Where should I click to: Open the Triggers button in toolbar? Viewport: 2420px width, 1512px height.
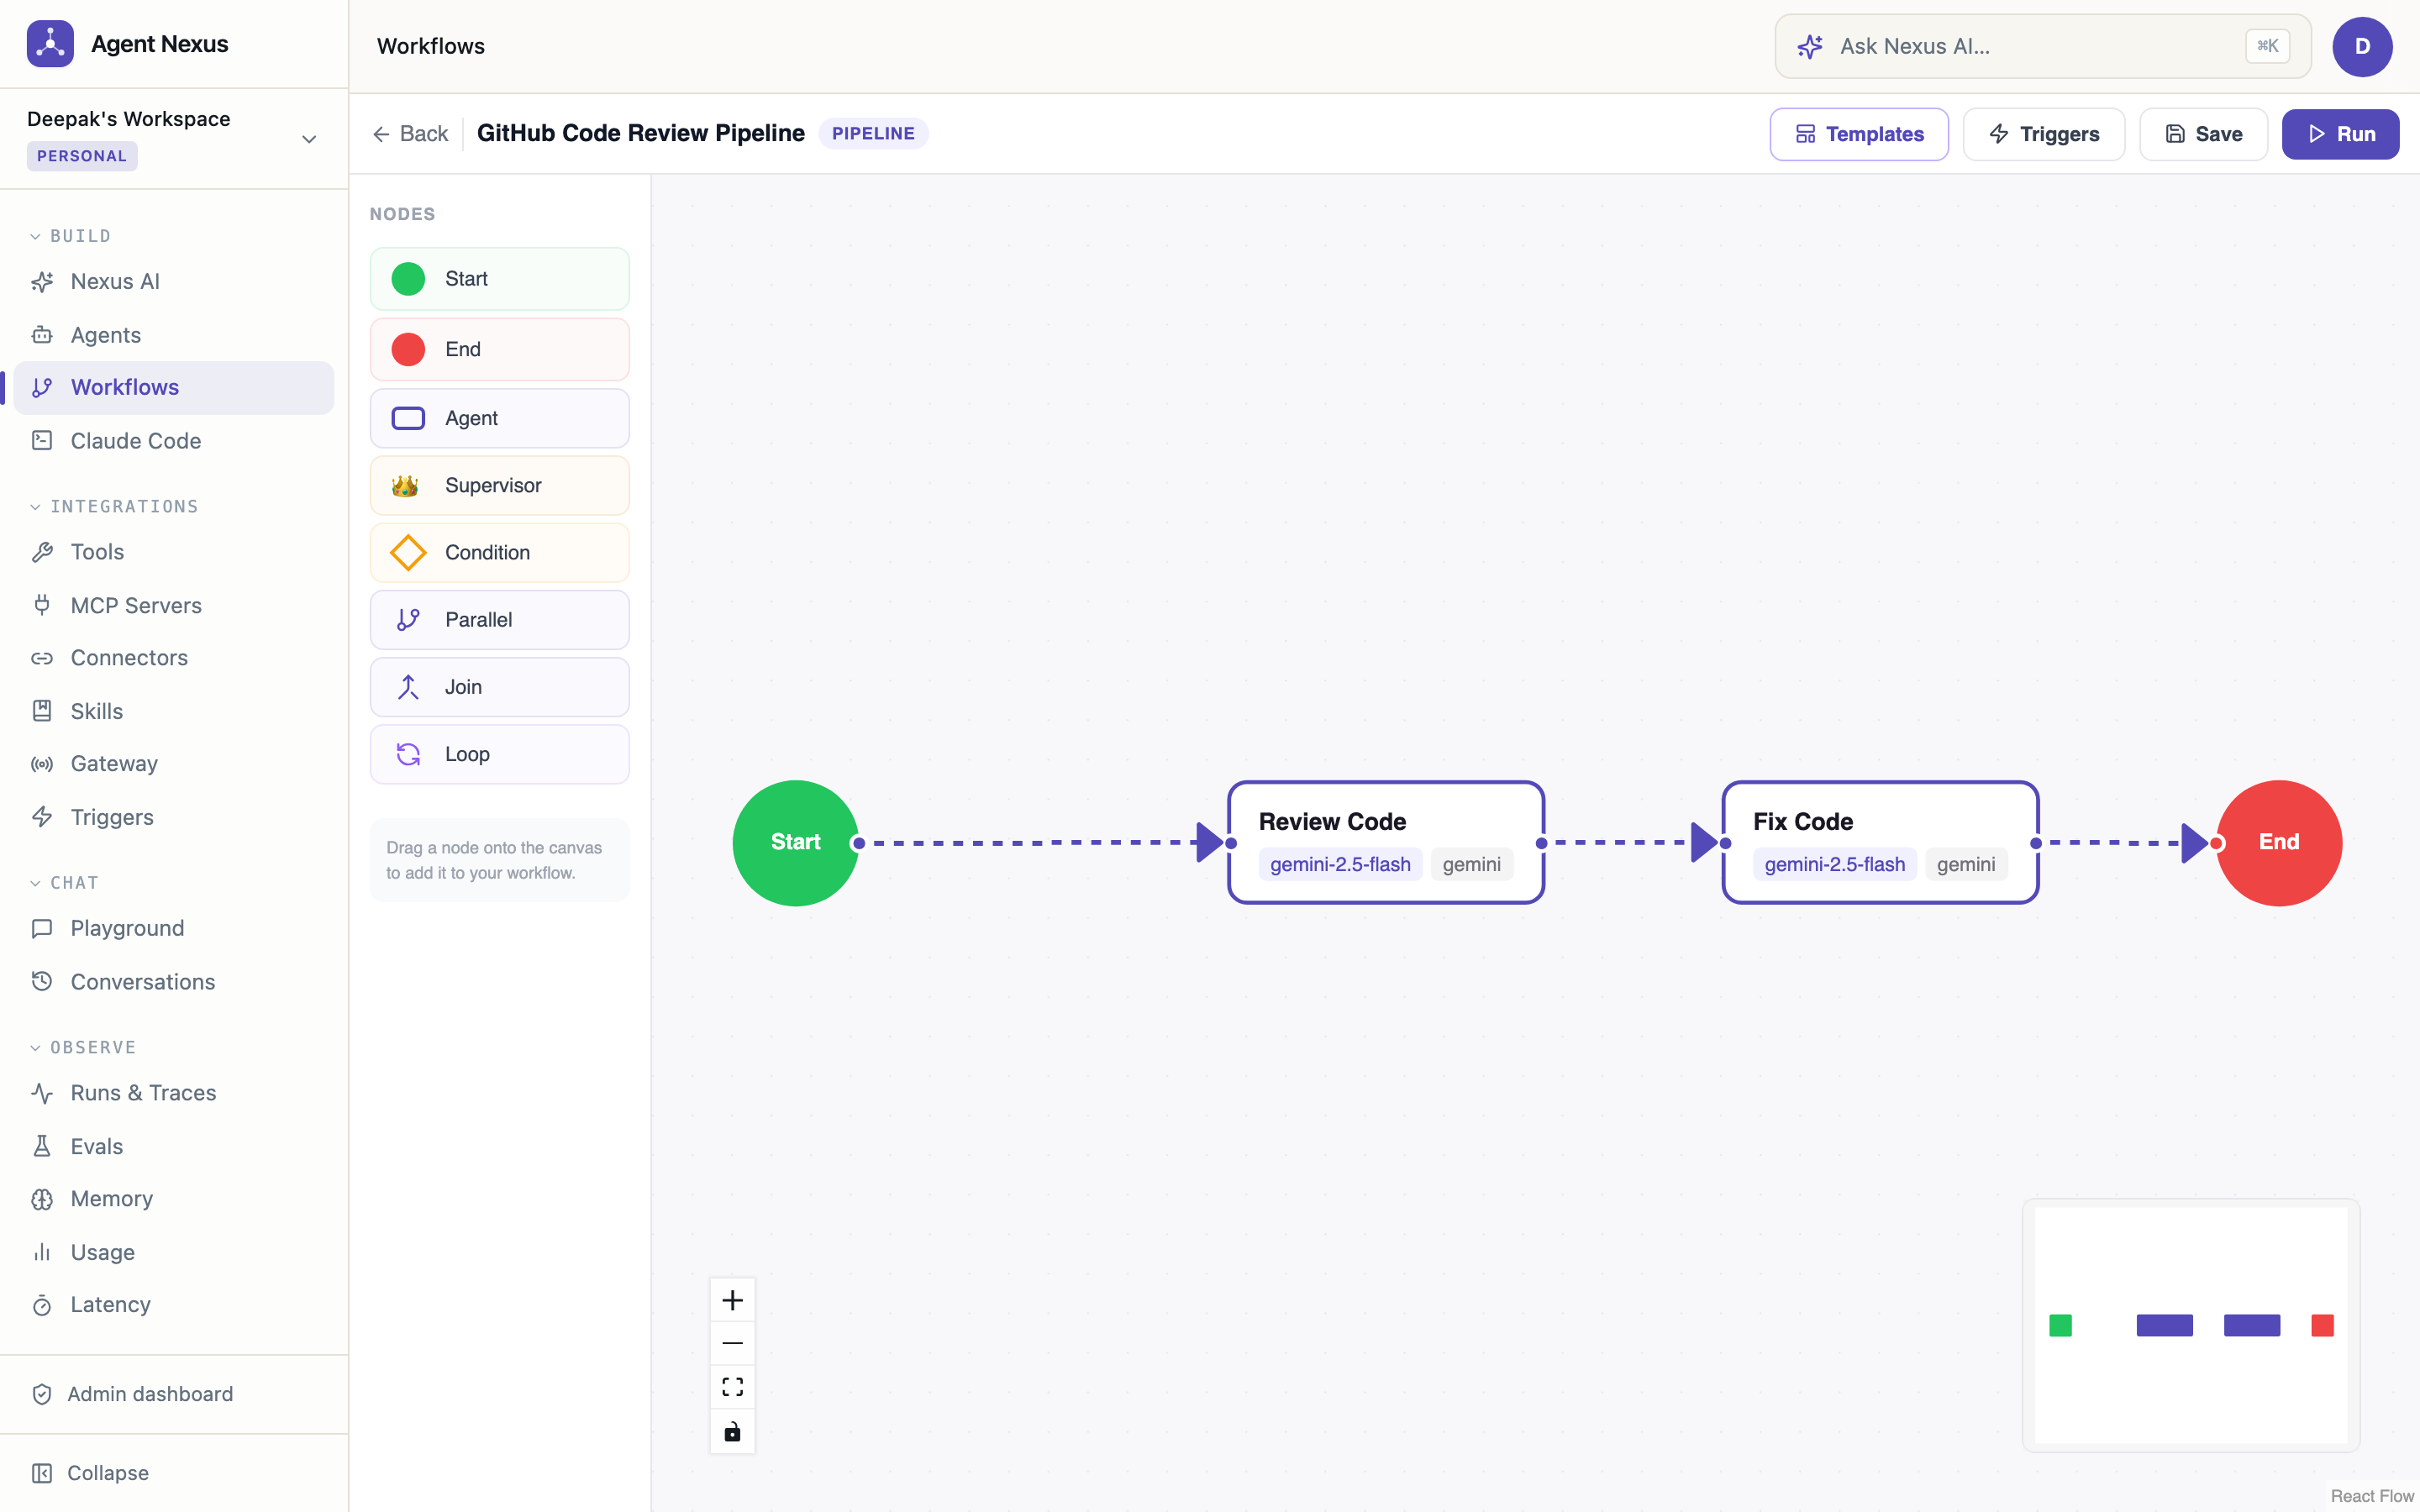2044,134
